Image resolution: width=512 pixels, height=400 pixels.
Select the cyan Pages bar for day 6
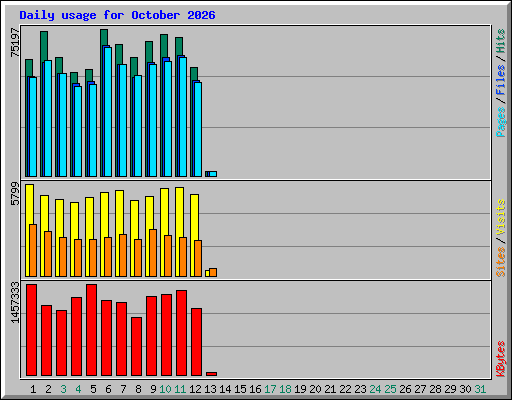tap(108, 112)
